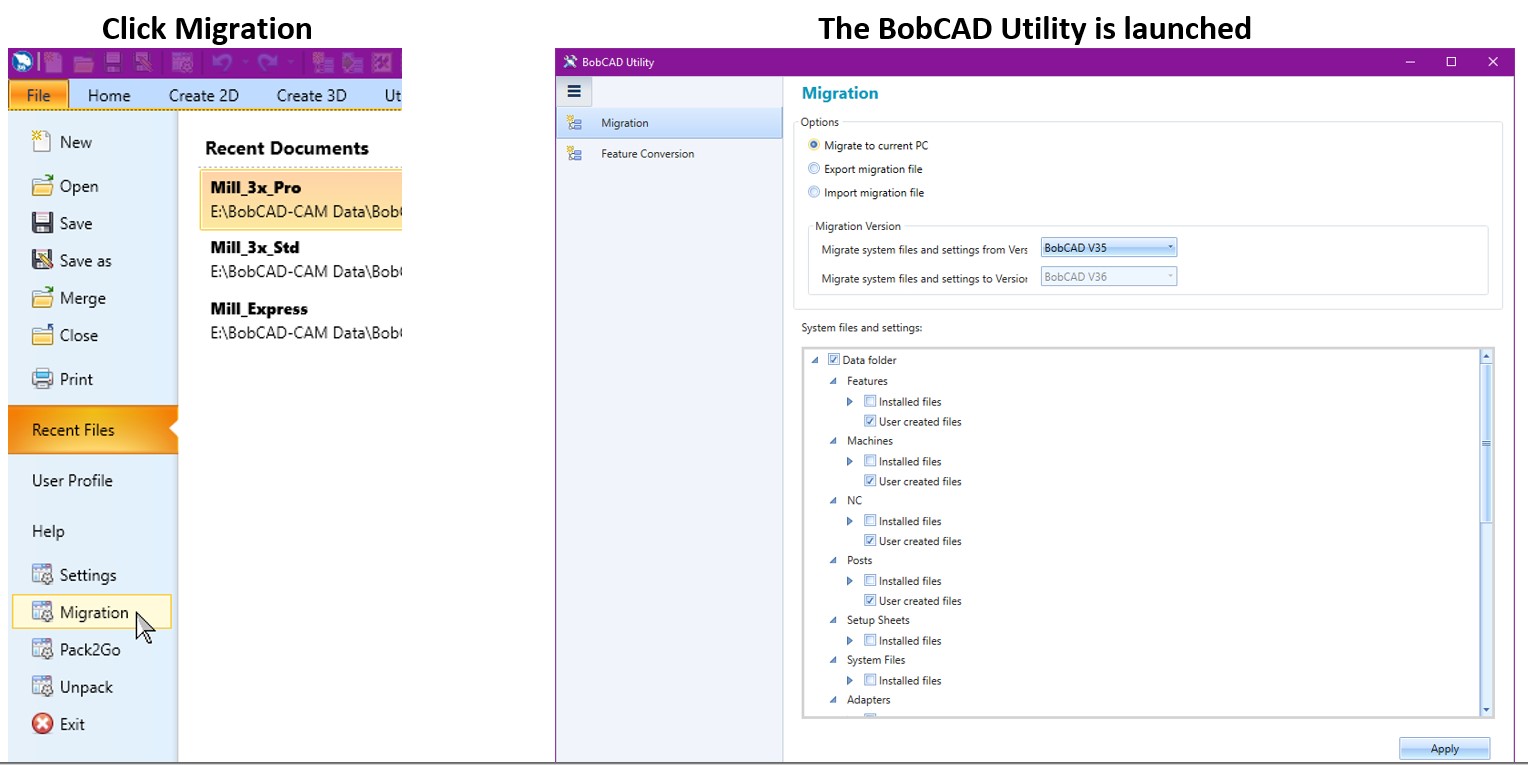Image resolution: width=1528 pixels, height=765 pixels.
Task: Click the Save as icon in File menu
Action: pyautogui.click(x=42, y=260)
